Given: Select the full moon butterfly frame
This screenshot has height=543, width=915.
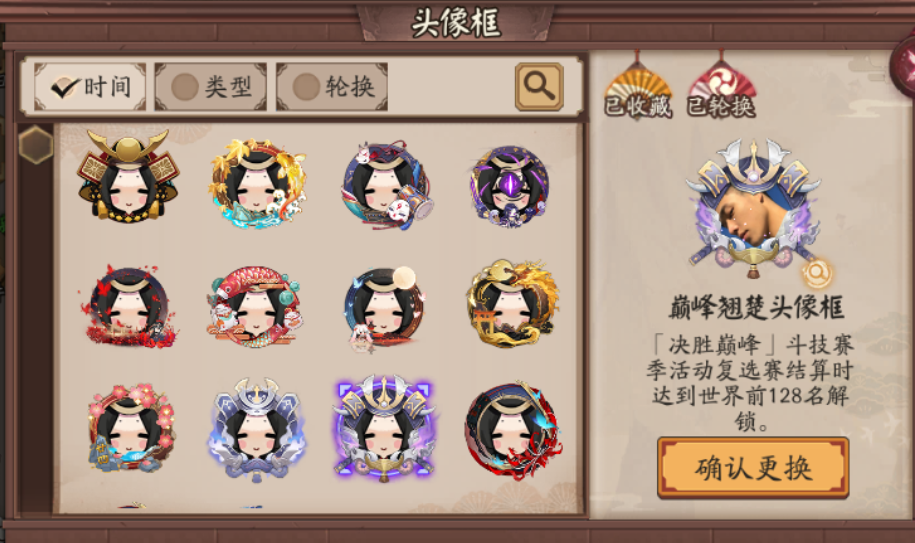Looking at the screenshot, I should tap(383, 309).
